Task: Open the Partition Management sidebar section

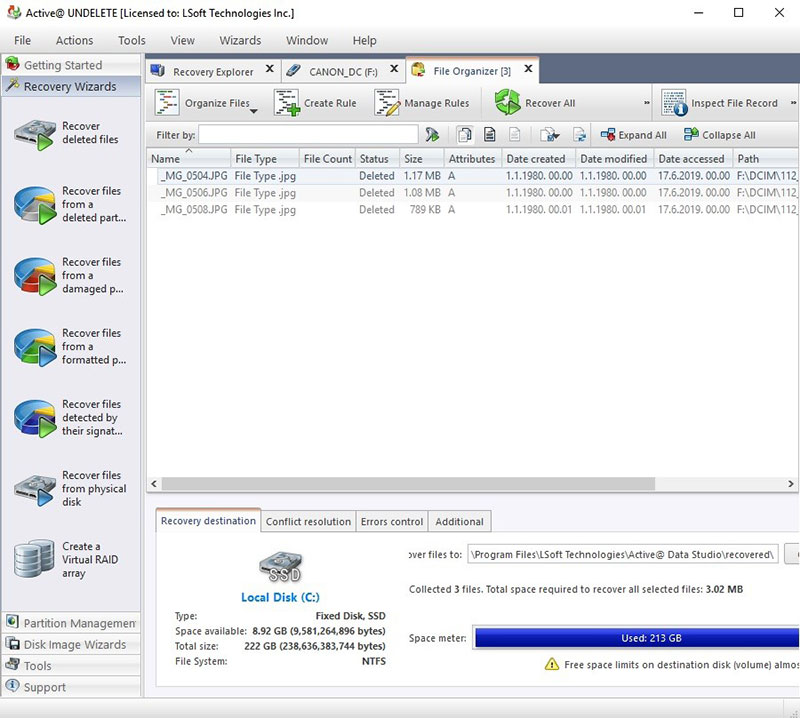Action: pos(71,623)
